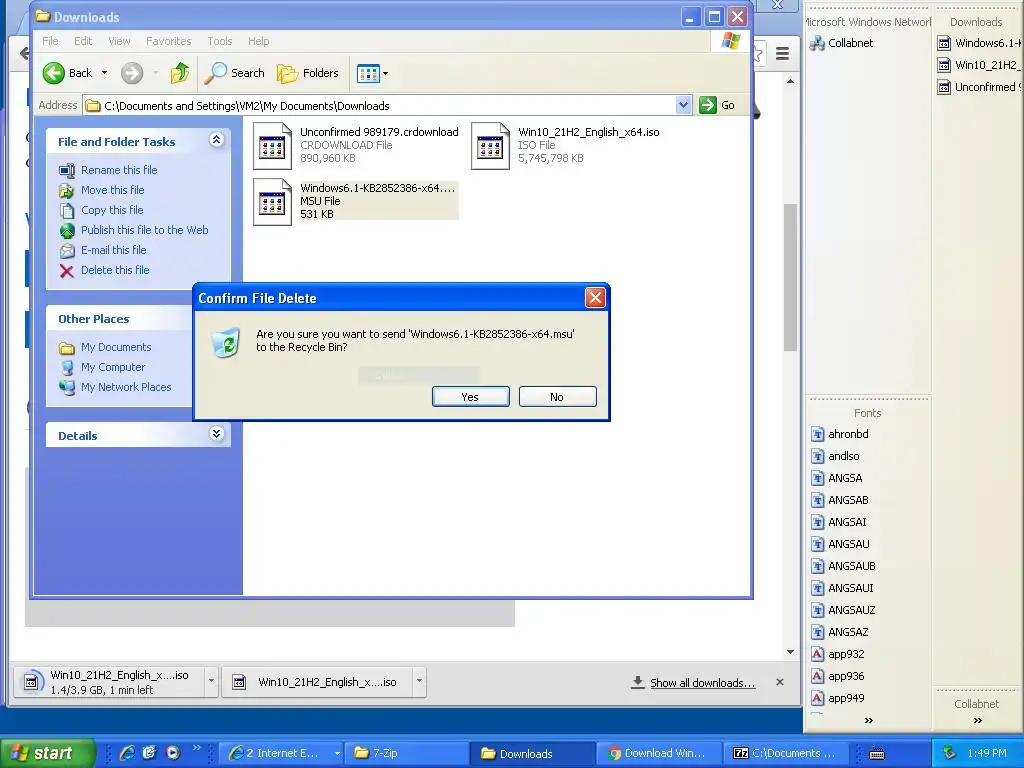Click the Forward arrow icon in Explorer toolbar

coord(132,73)
